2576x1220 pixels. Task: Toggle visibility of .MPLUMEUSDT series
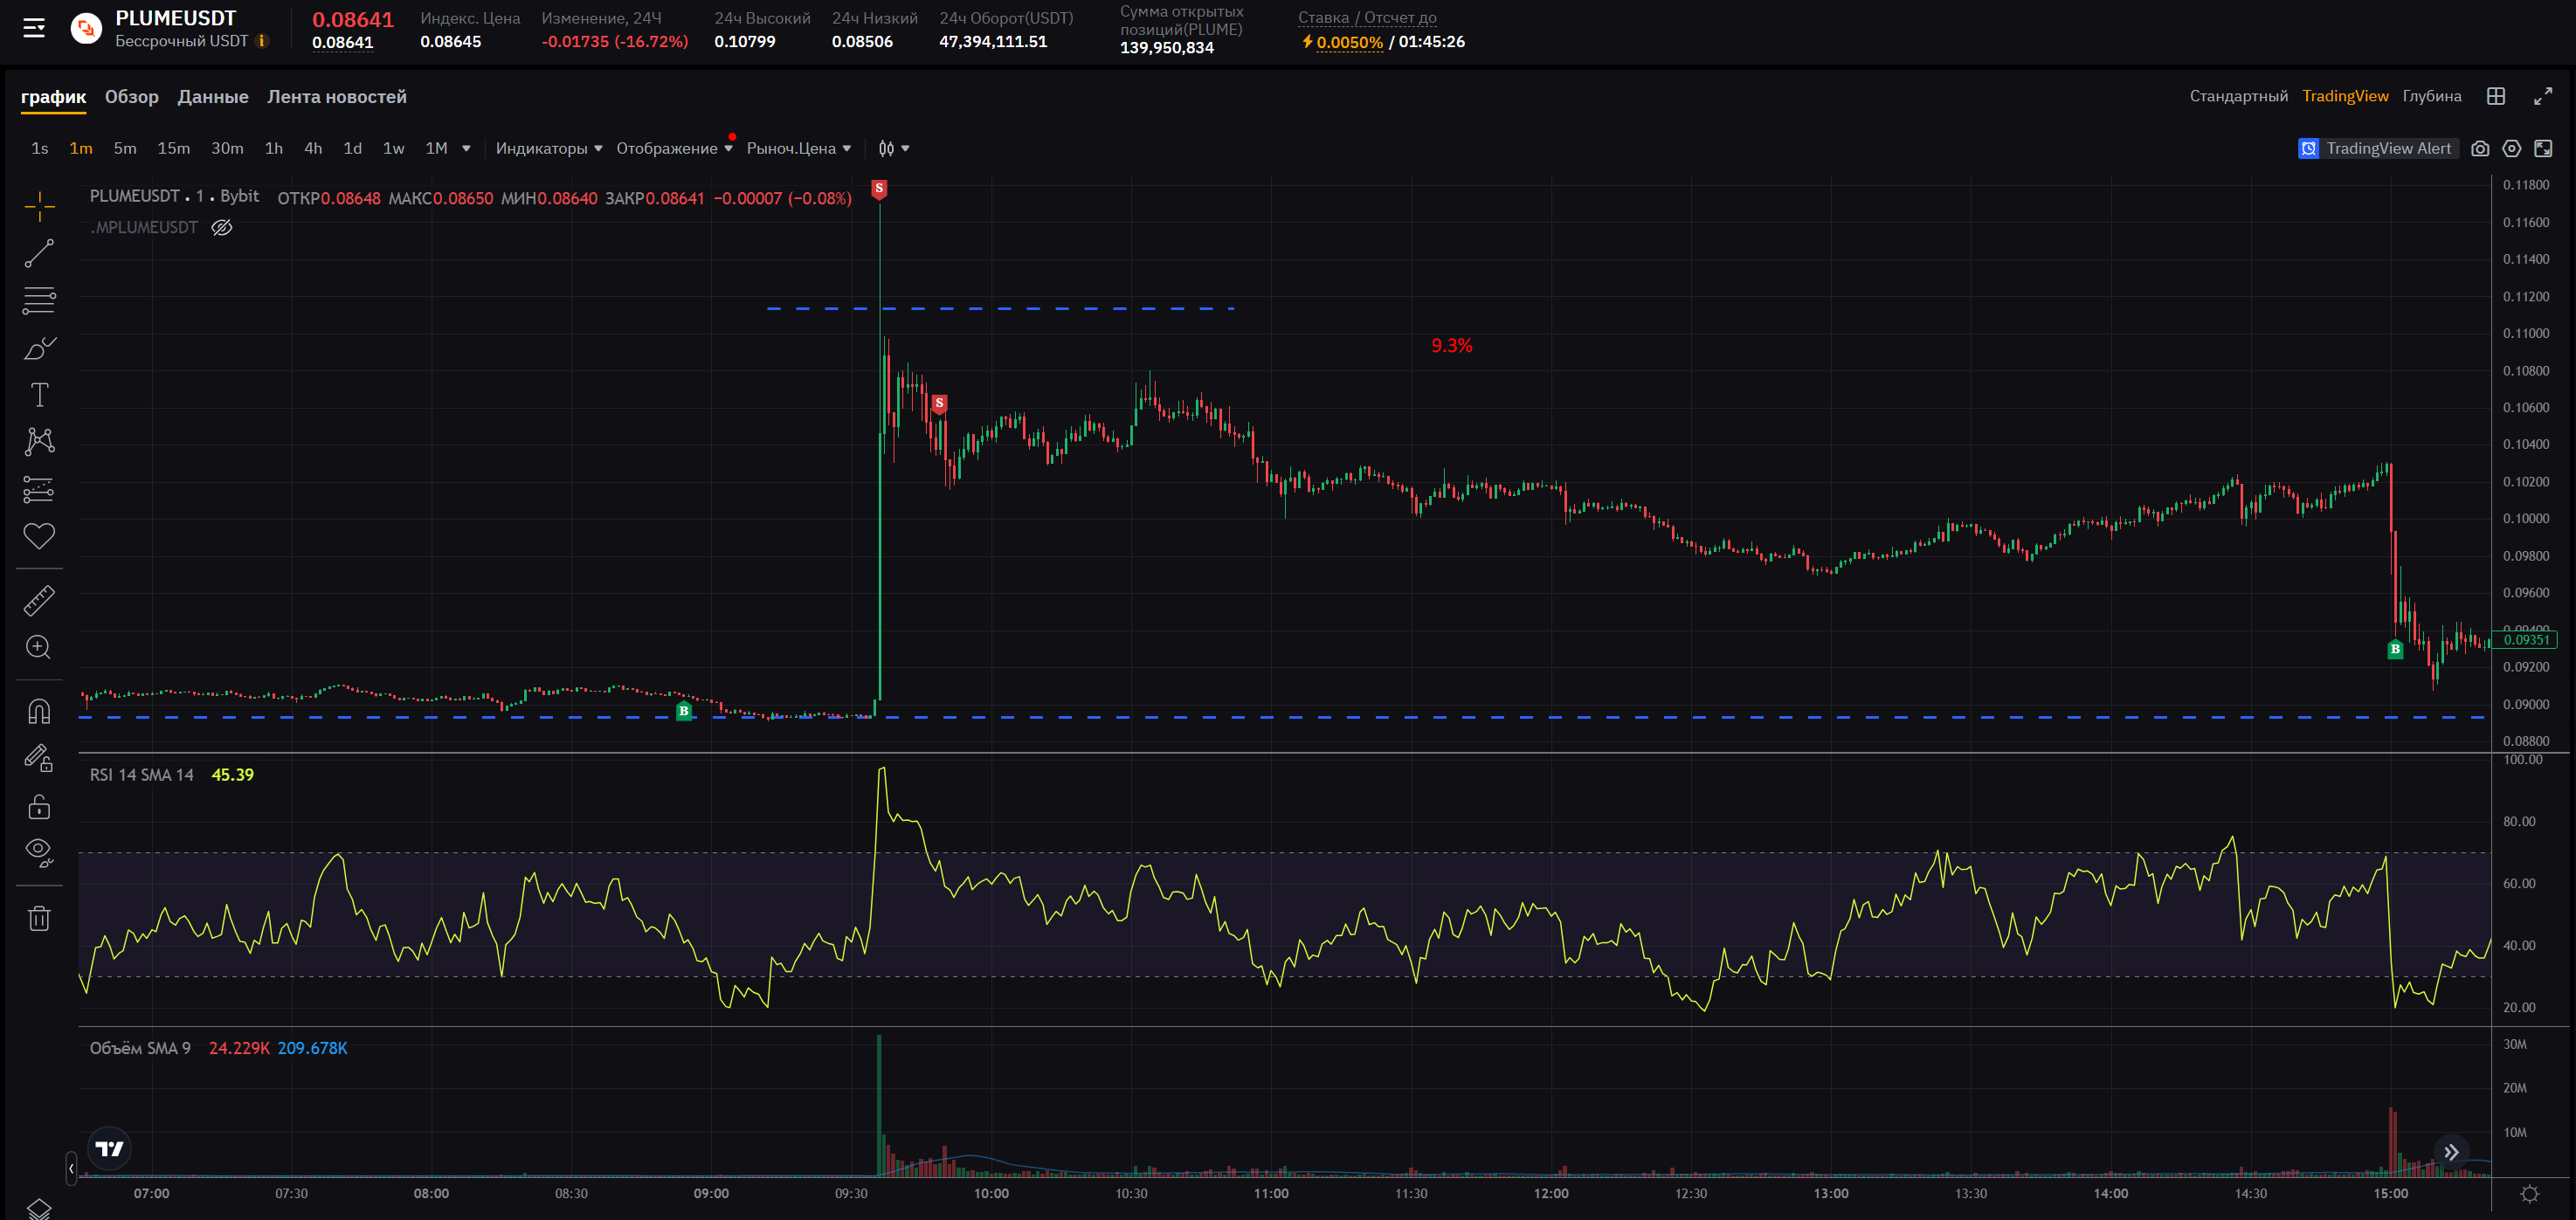coord(222,228)
